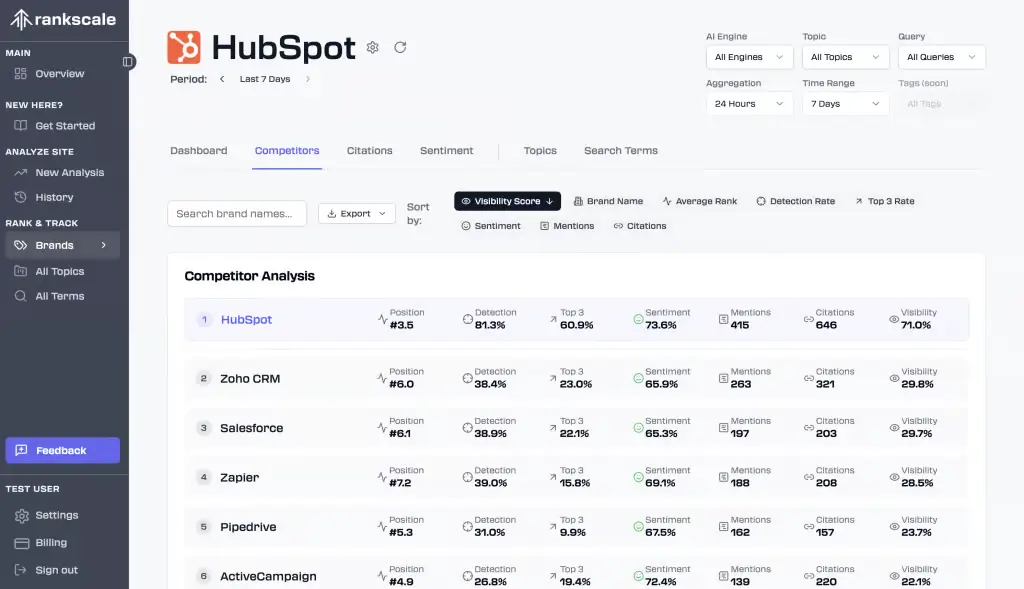Screen dimensions: 1024x589
Task: Go to previous period with left chevron
Action: click(222, 79)
